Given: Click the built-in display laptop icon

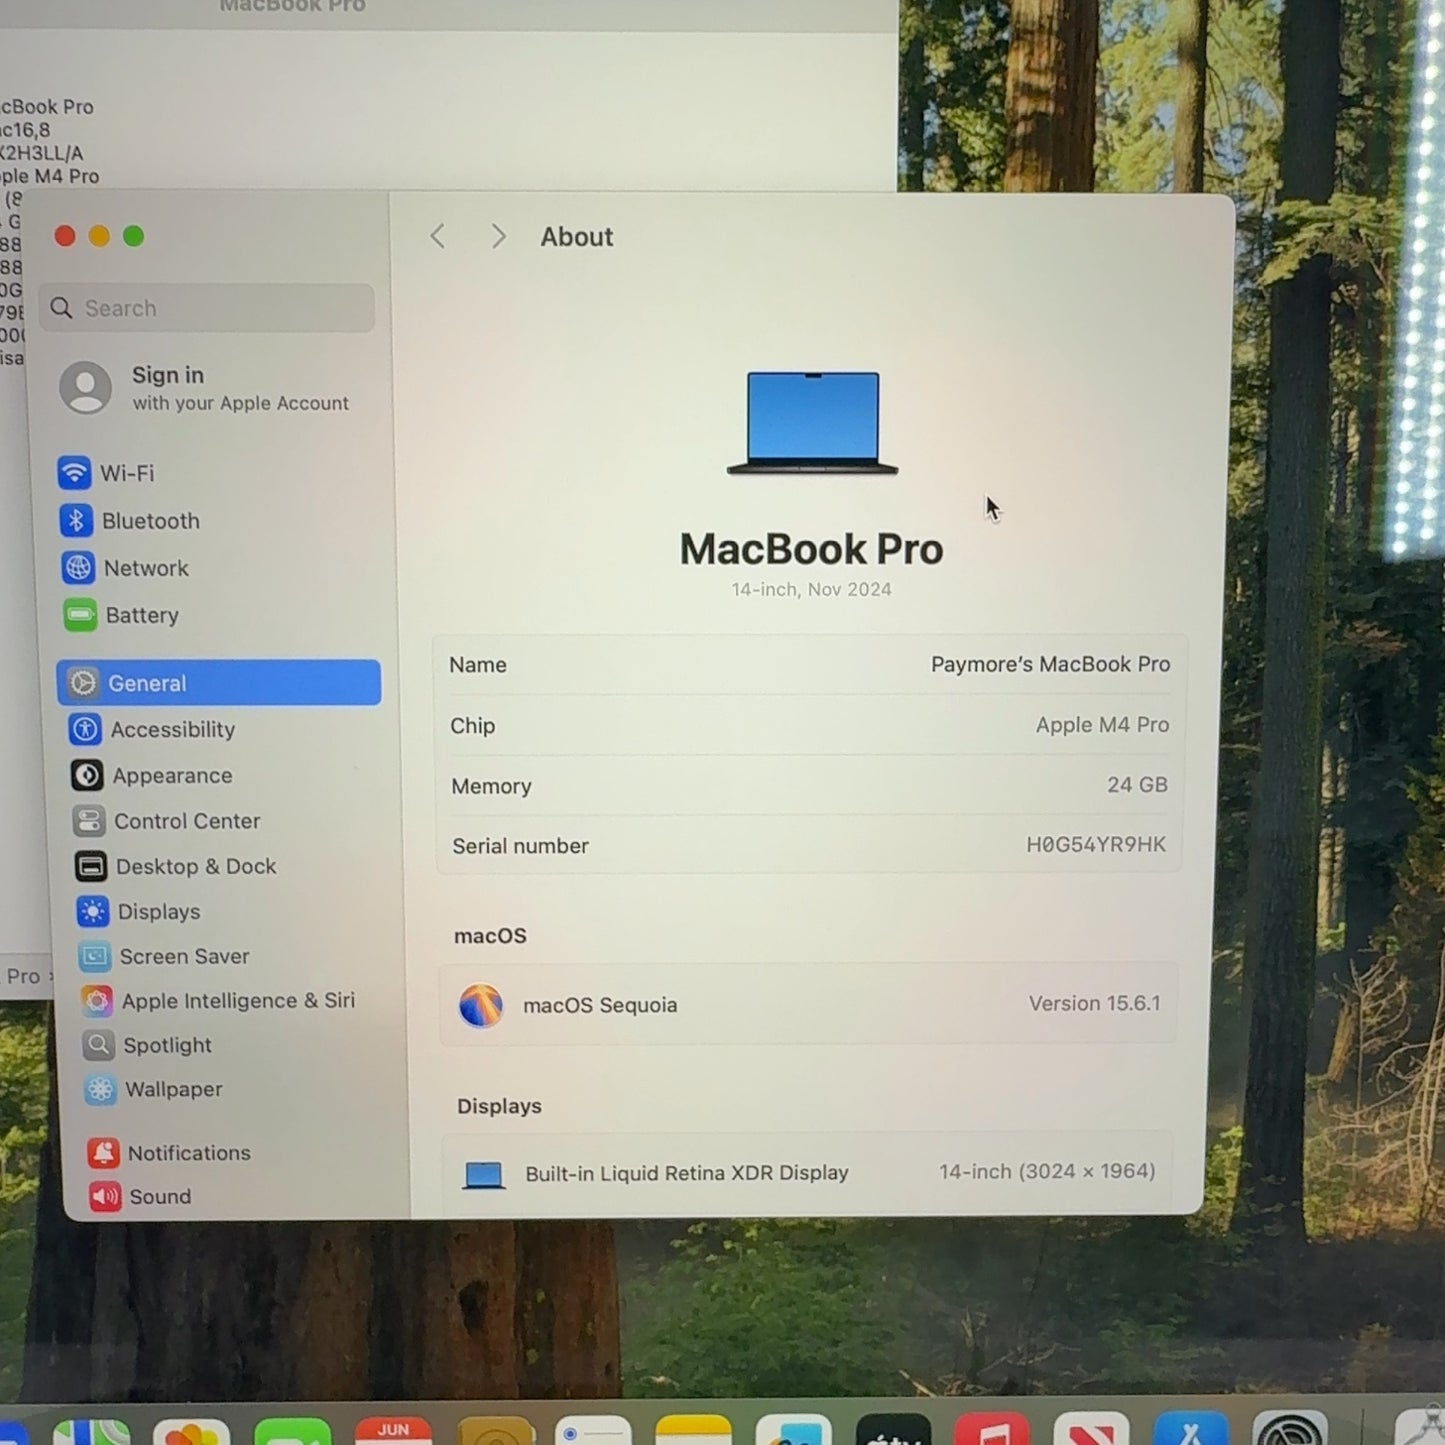Looking at the screenshot, I should [484, 1175].
